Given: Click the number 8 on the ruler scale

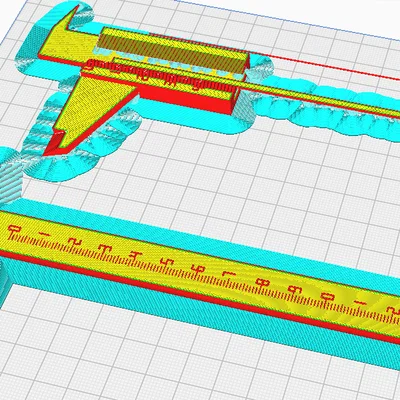Looking at the screenshot, I should [x=263, y=283].
